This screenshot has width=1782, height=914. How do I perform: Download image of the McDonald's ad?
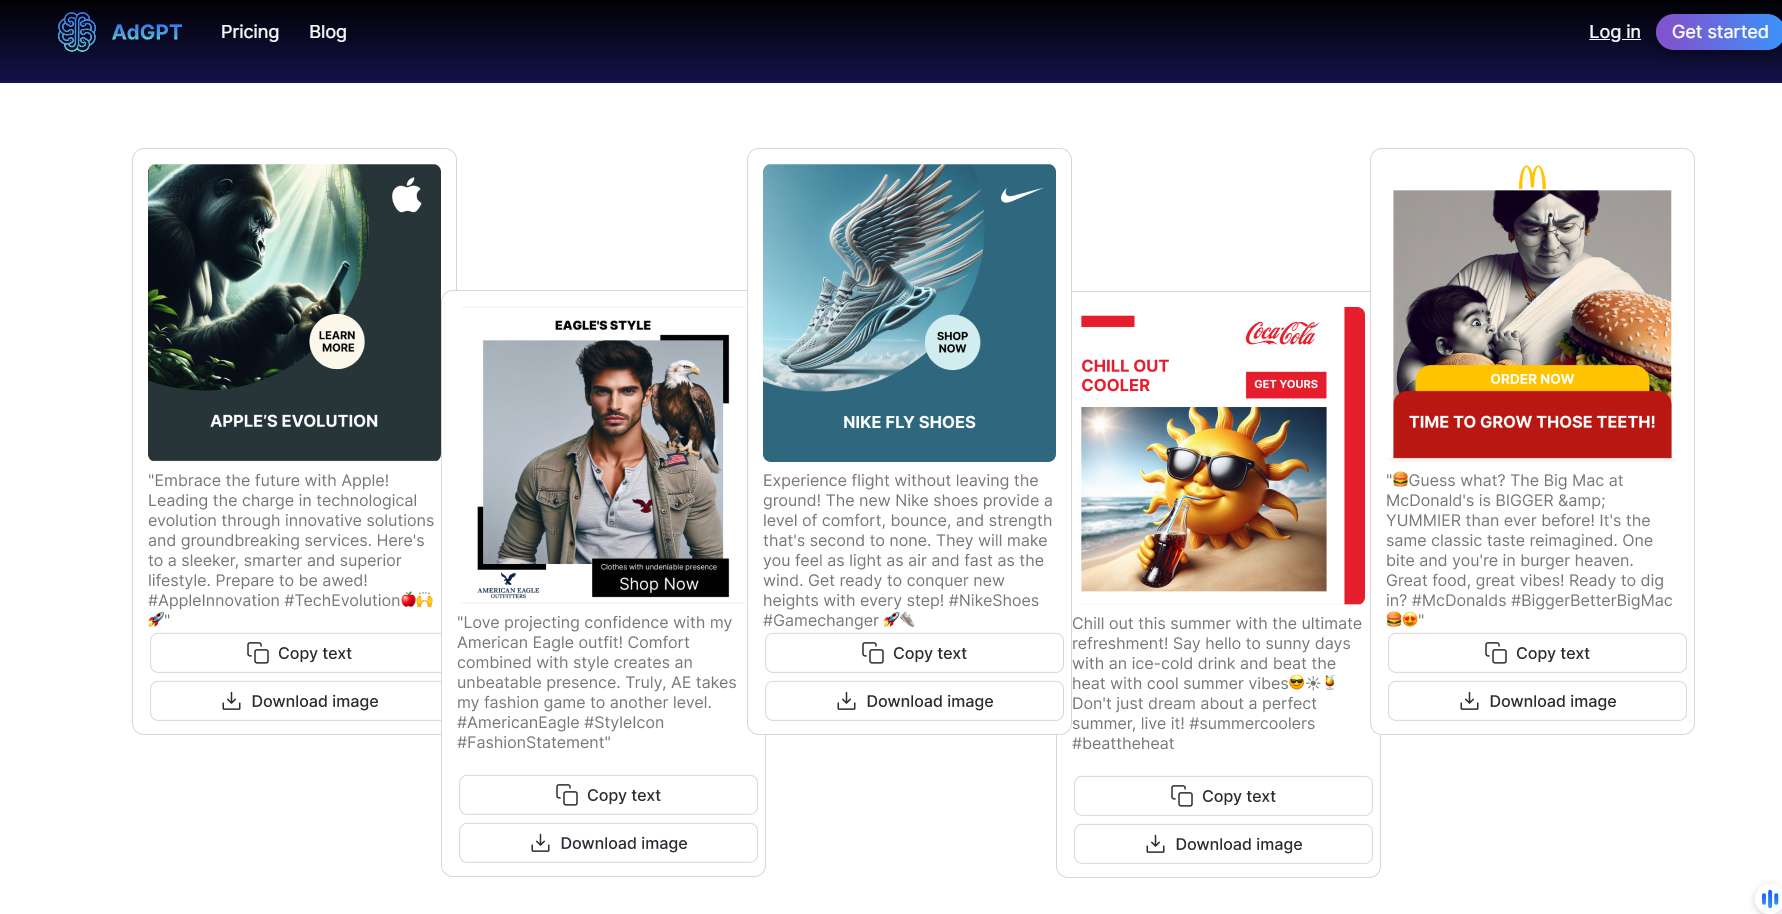click(1537, 701)
